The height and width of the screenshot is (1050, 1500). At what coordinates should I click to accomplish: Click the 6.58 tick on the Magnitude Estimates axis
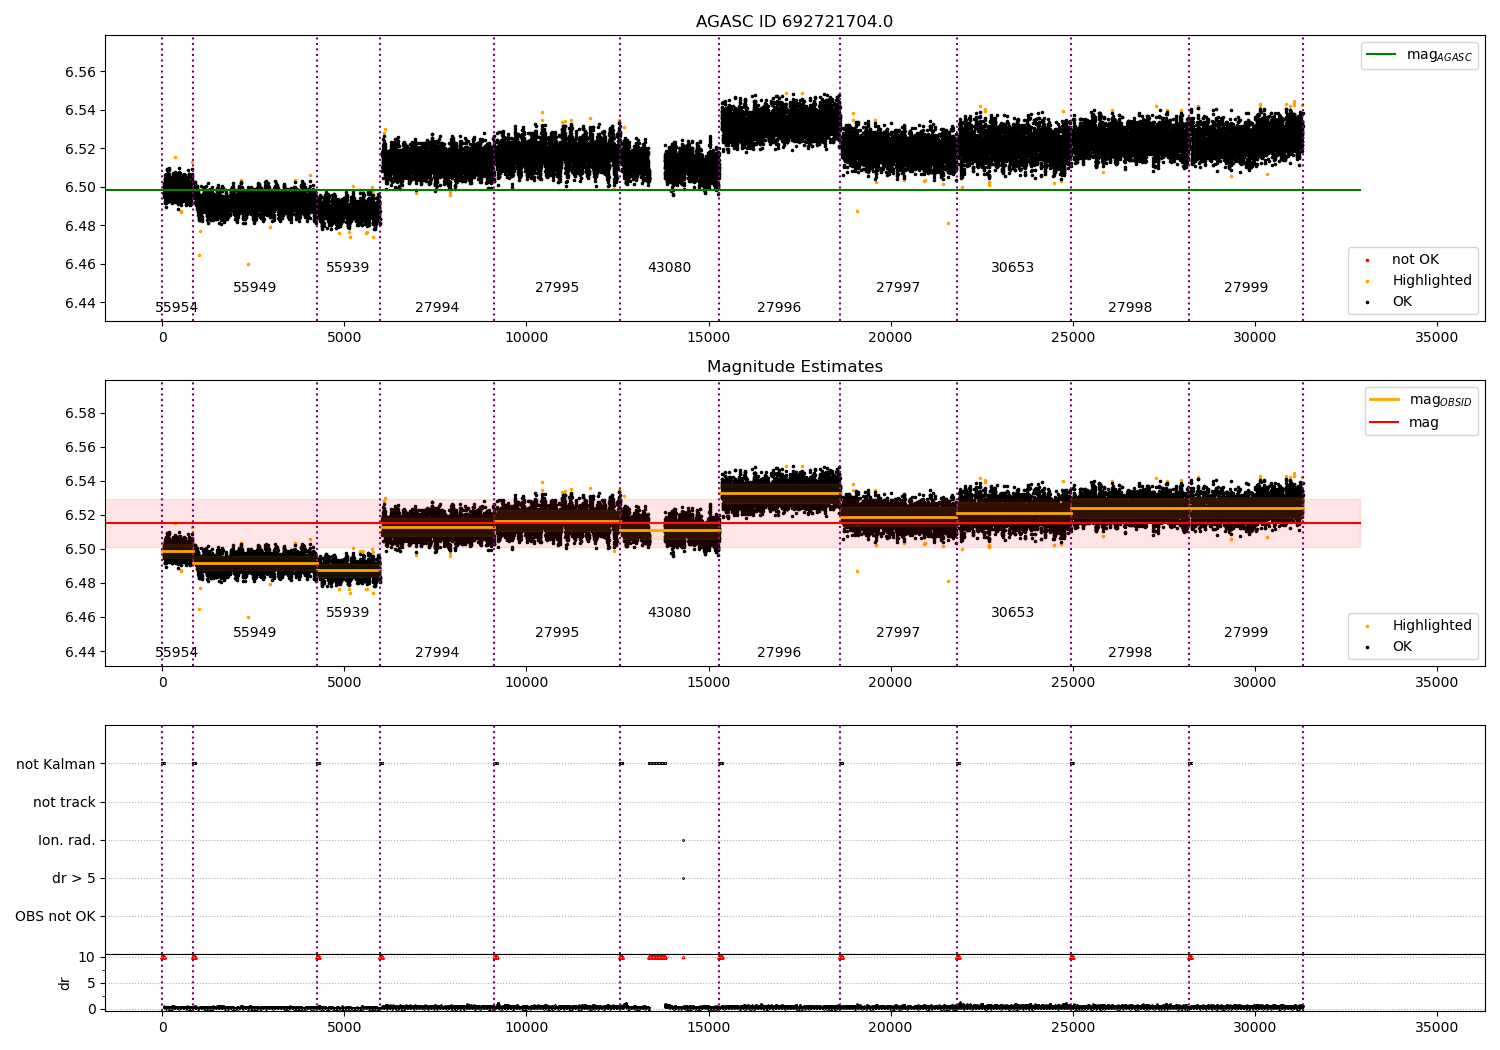(81, 414)
